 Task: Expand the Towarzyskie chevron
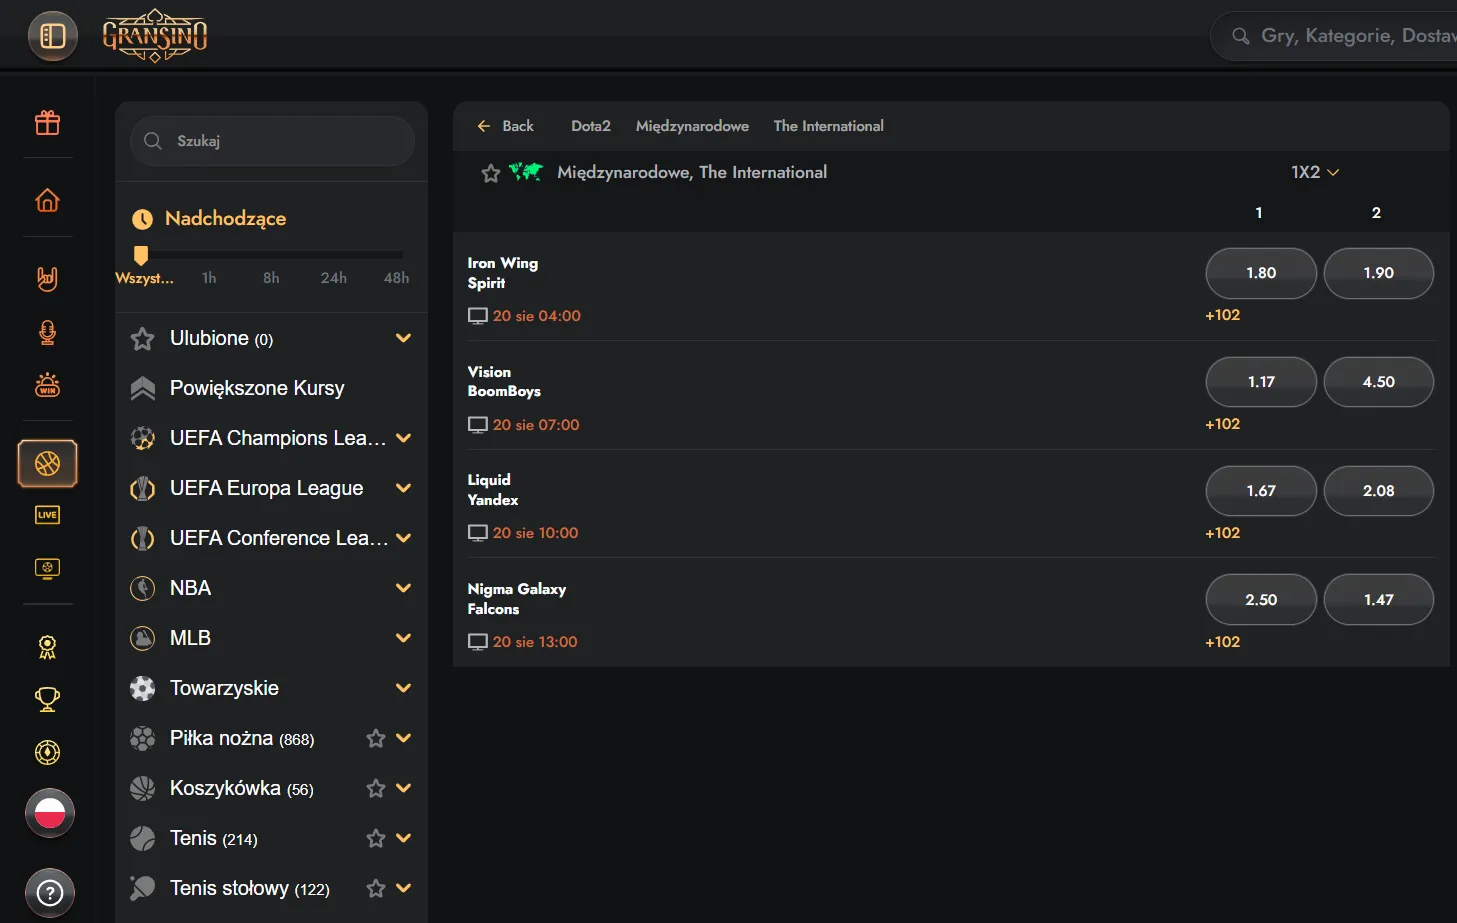404,688
